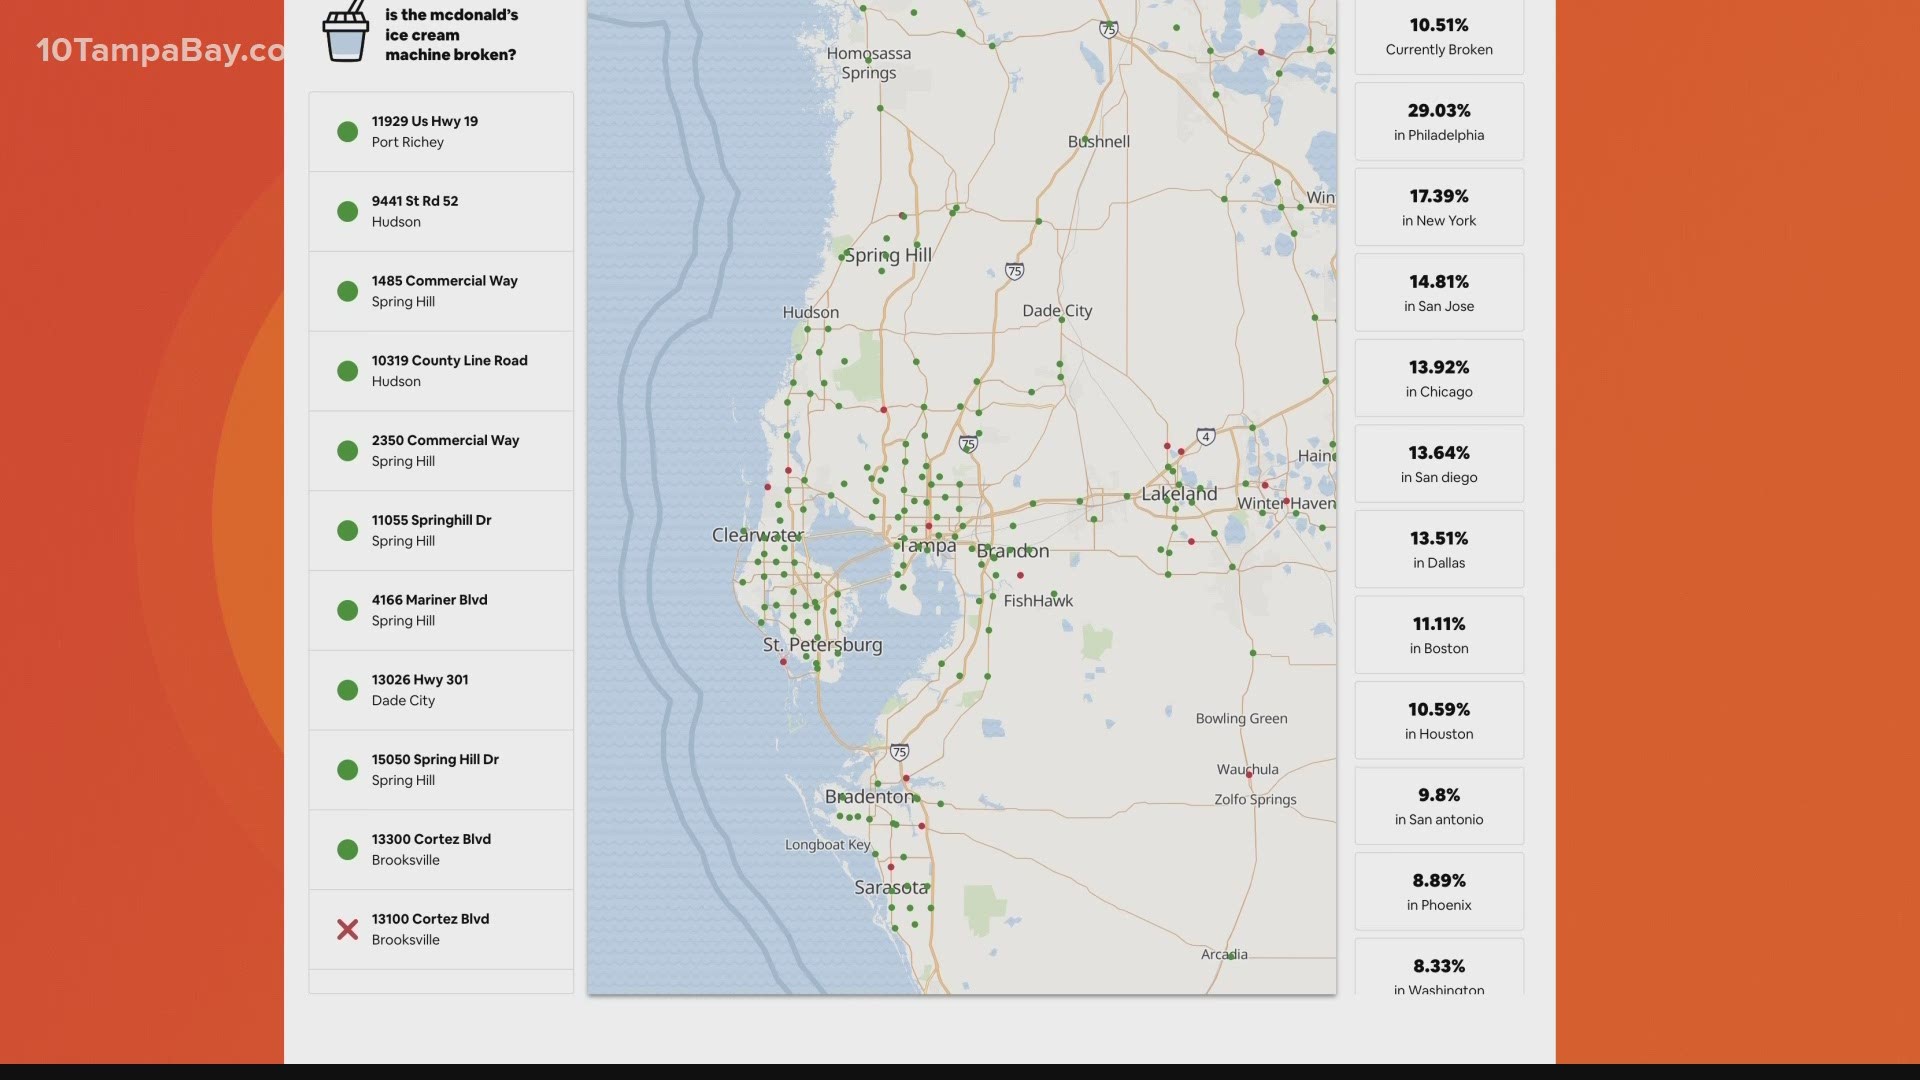Viewport: 1920px width, 1080px height.
Task: Click the 29.03% in Philadelphia card
Action: tap(1439, 121)
